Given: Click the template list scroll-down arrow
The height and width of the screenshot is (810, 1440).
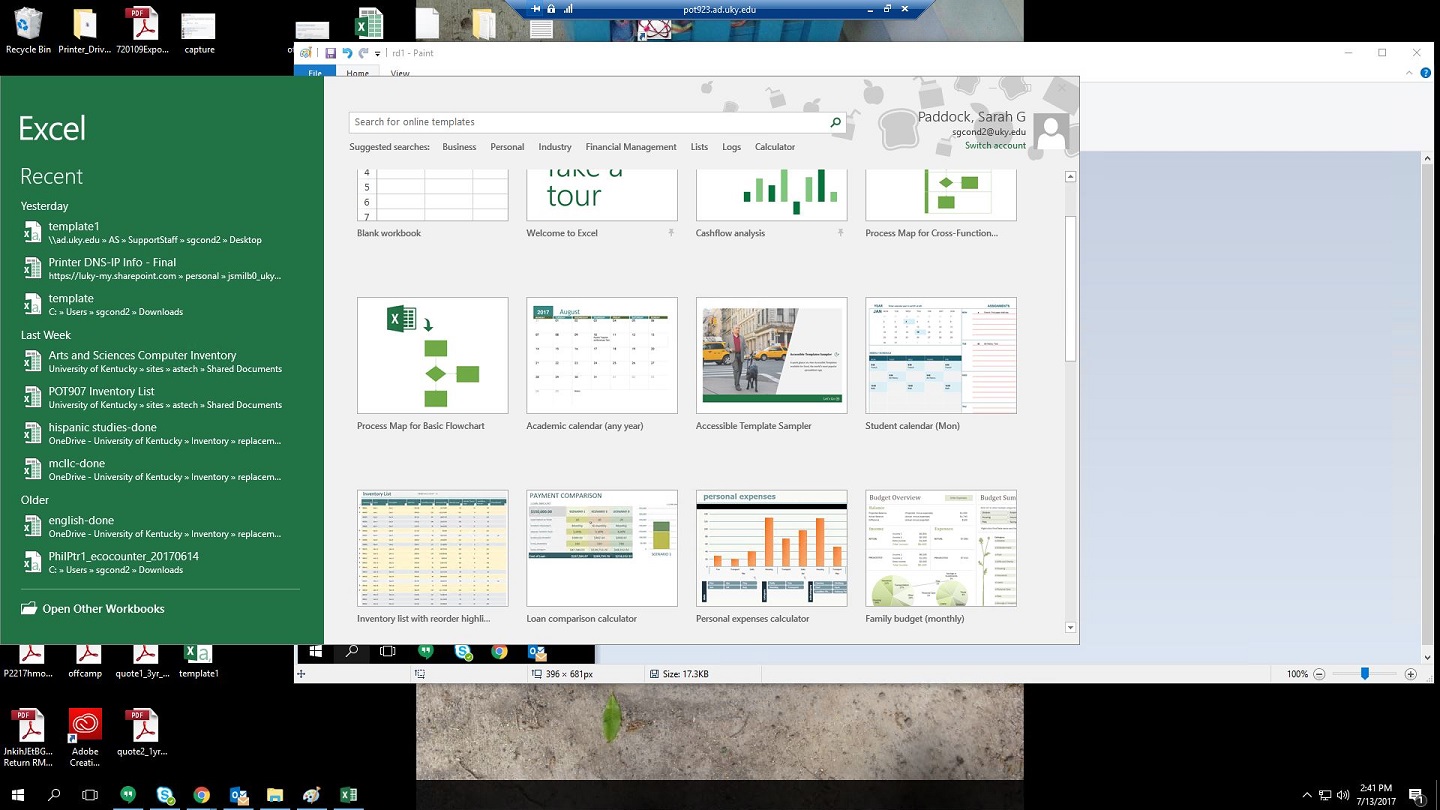Looking at the screenshot, I should (x=1070, y=628).
